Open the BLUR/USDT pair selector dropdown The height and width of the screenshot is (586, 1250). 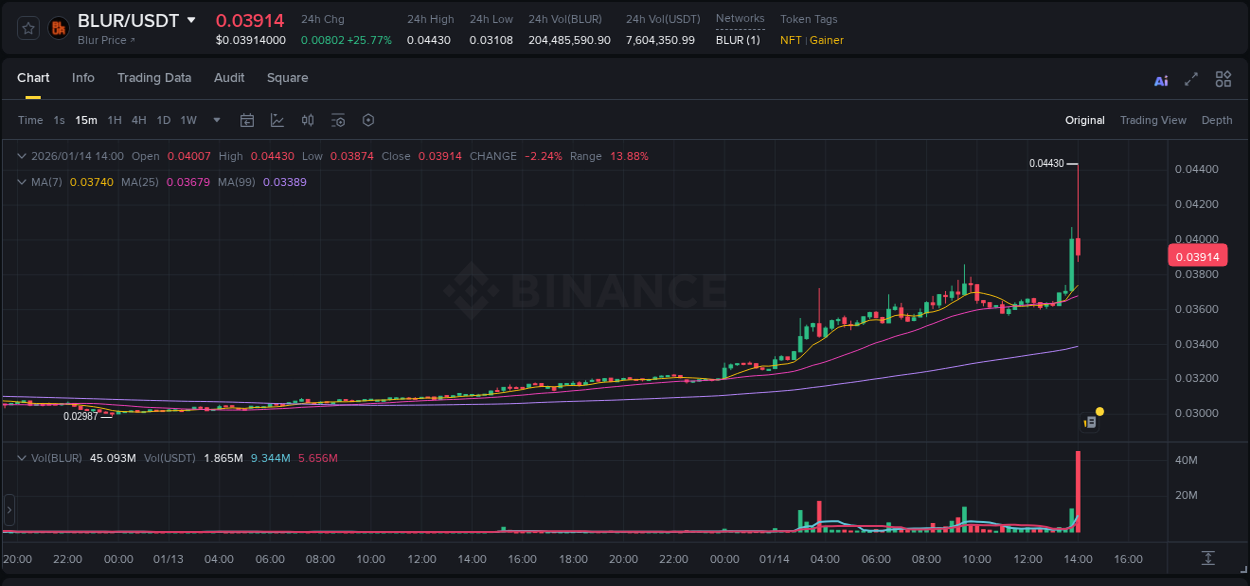(x=192, y=20)
